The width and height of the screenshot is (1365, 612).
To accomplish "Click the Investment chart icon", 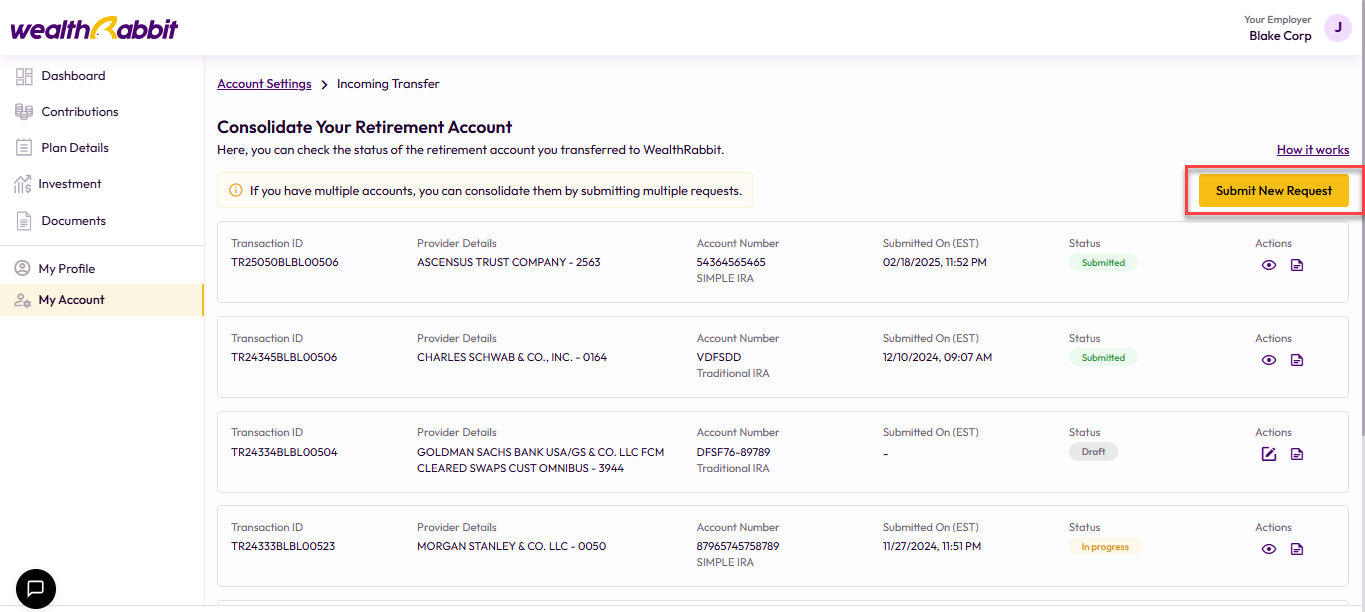I will [x=22, y=184].
